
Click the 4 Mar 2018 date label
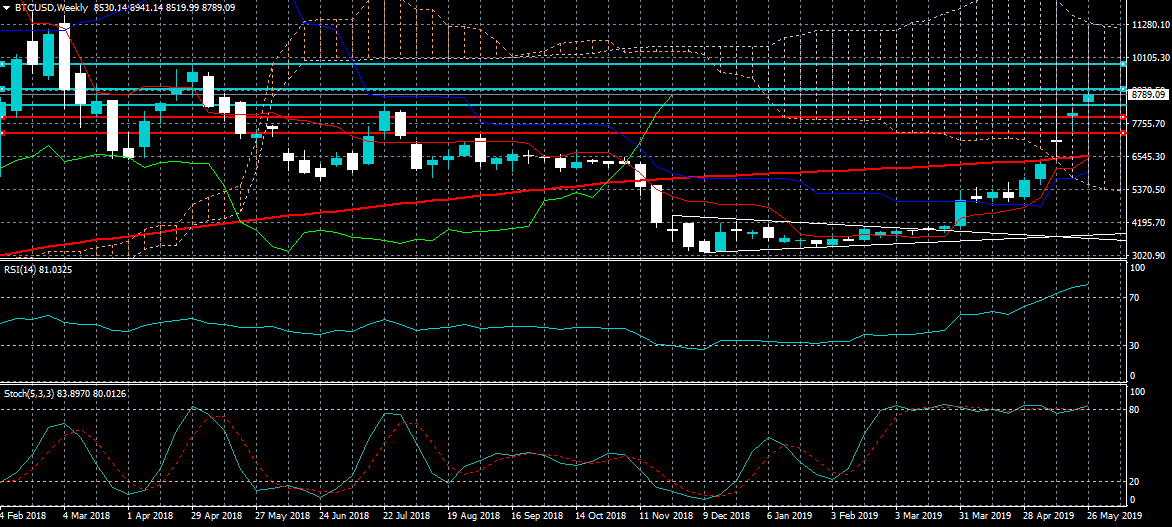88,516
